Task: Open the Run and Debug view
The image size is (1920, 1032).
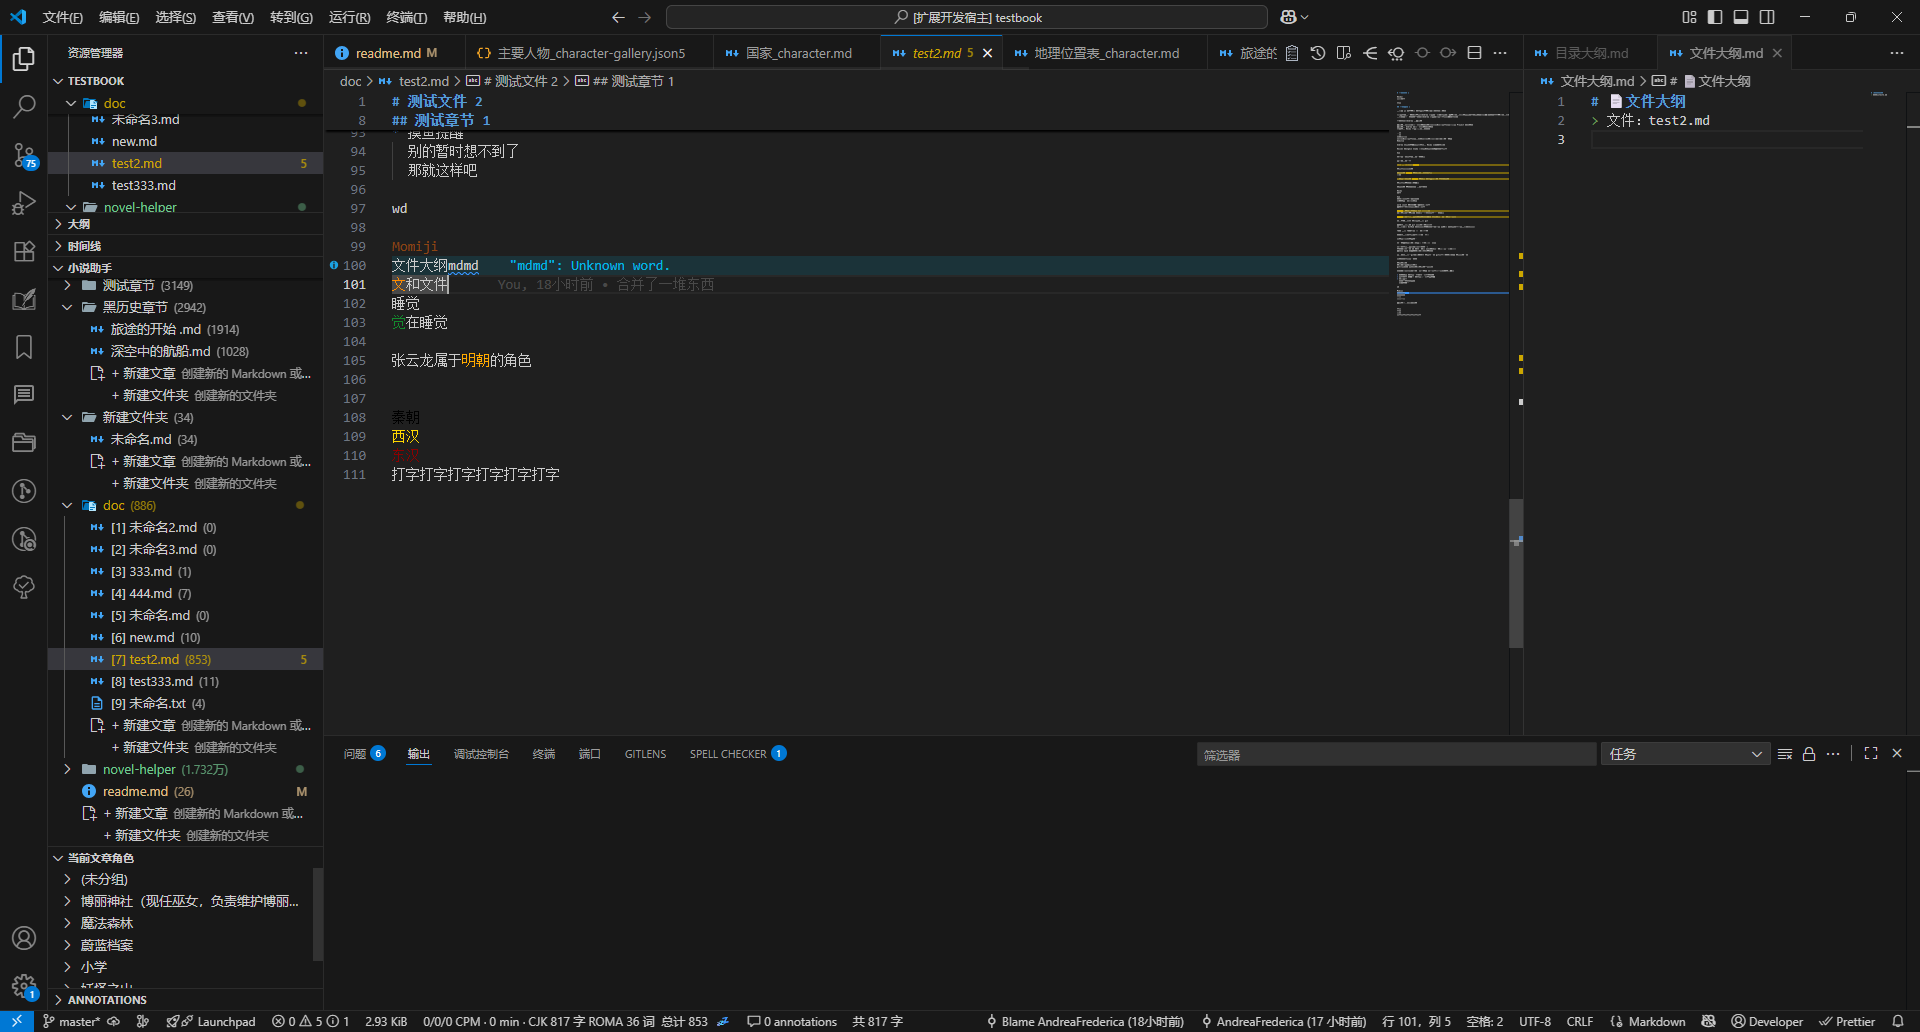Action: [x=24, y=203]
